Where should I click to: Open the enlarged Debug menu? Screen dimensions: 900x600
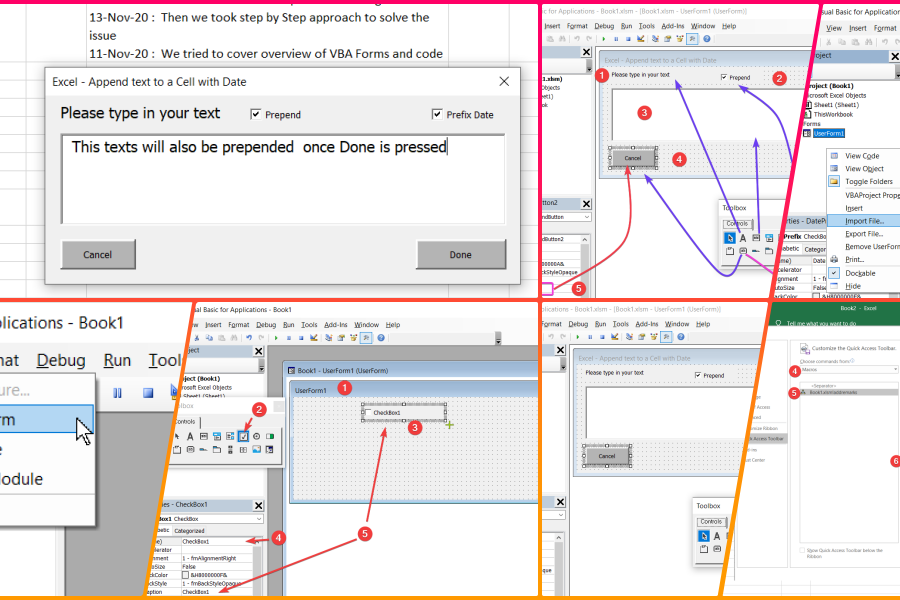[61, 360]
